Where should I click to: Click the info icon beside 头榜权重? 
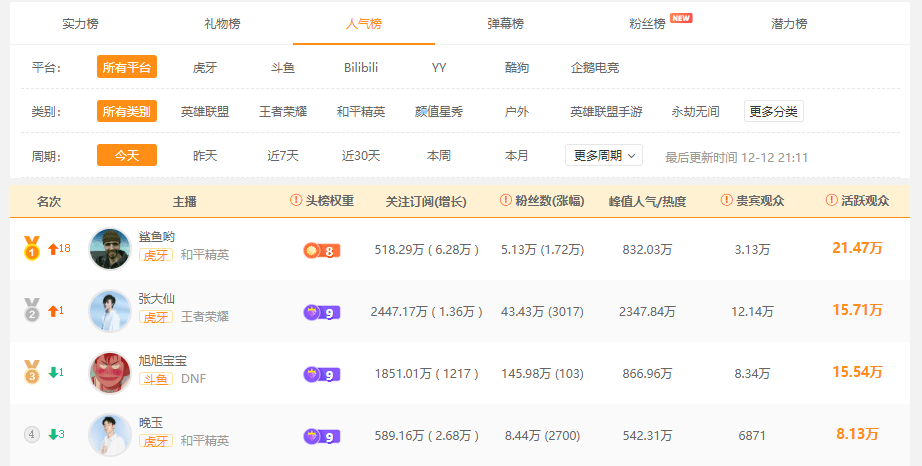(x=296, y=200)
